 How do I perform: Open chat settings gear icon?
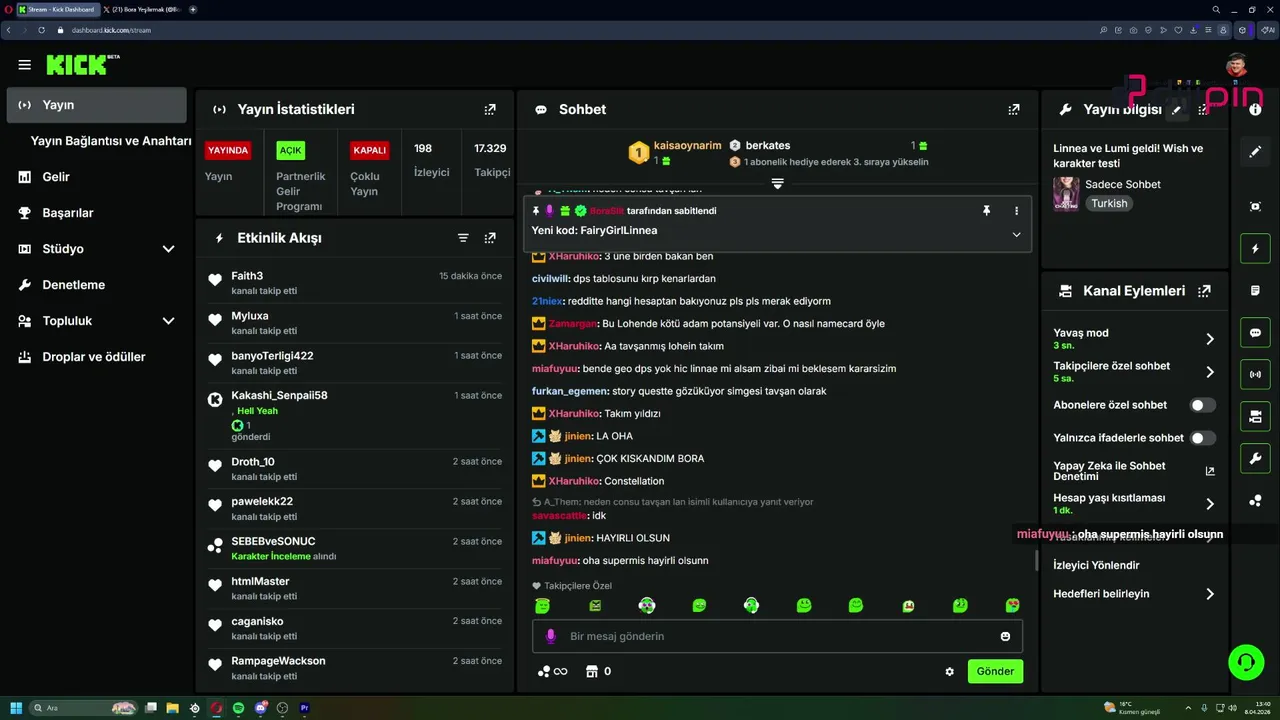pos(949,672)
